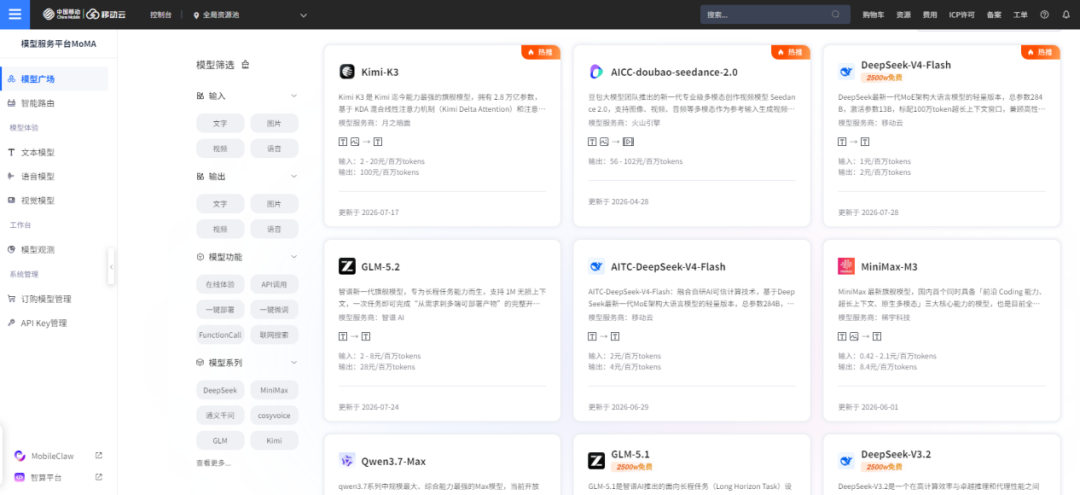Open the hamburger menu in top-left corner
1080x495 pixels.
click(x=14, y=14)
